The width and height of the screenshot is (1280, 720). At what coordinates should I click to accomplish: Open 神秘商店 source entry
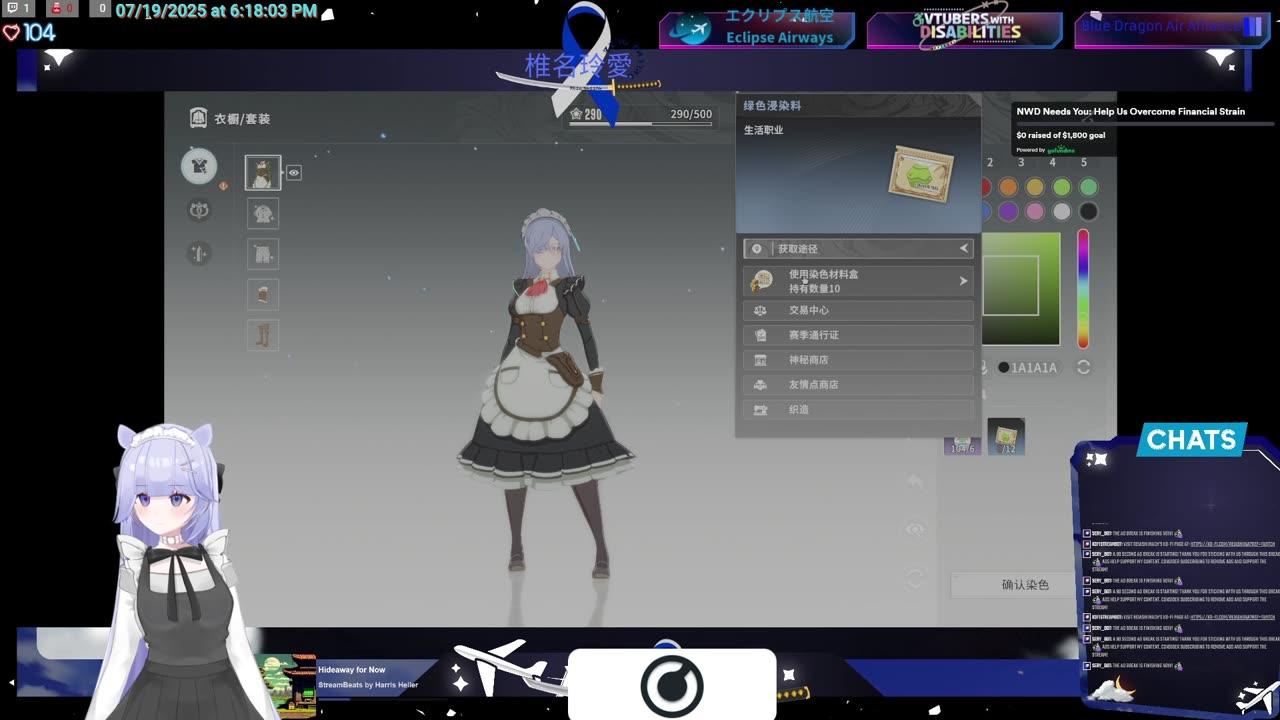click(x=858, y=360)
